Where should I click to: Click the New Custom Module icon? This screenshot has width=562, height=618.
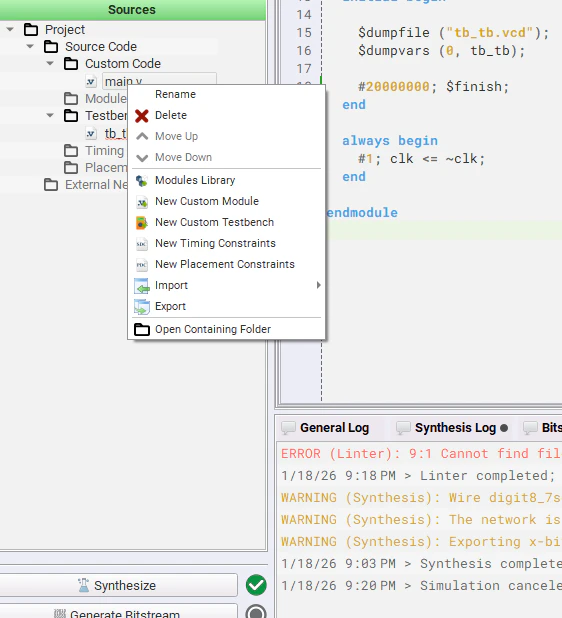pos(142,202)
